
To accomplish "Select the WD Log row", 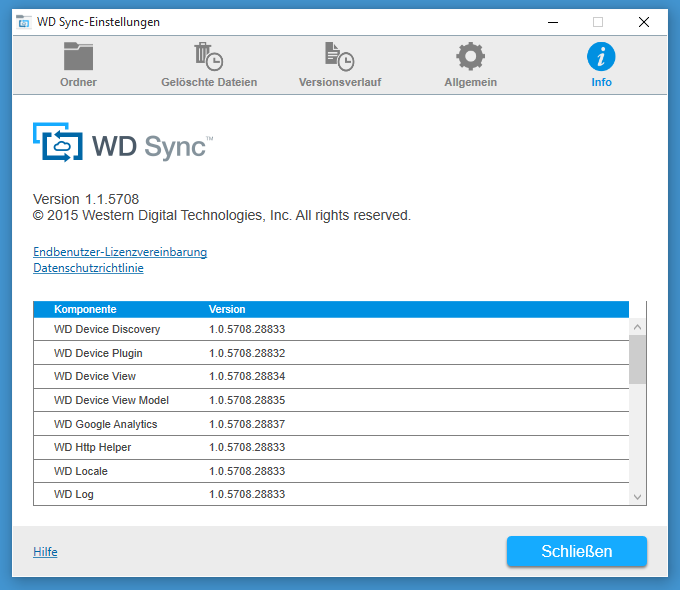I will 331,494.
